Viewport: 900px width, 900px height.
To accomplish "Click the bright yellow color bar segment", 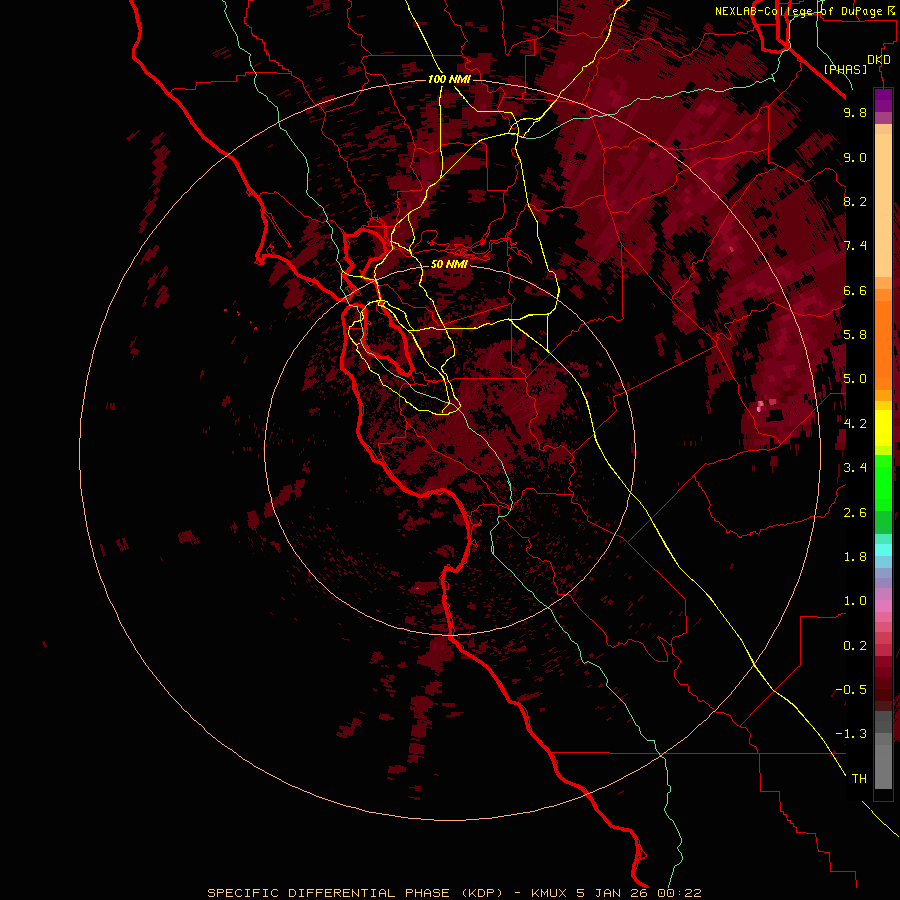I will click(x=883, y=428).
